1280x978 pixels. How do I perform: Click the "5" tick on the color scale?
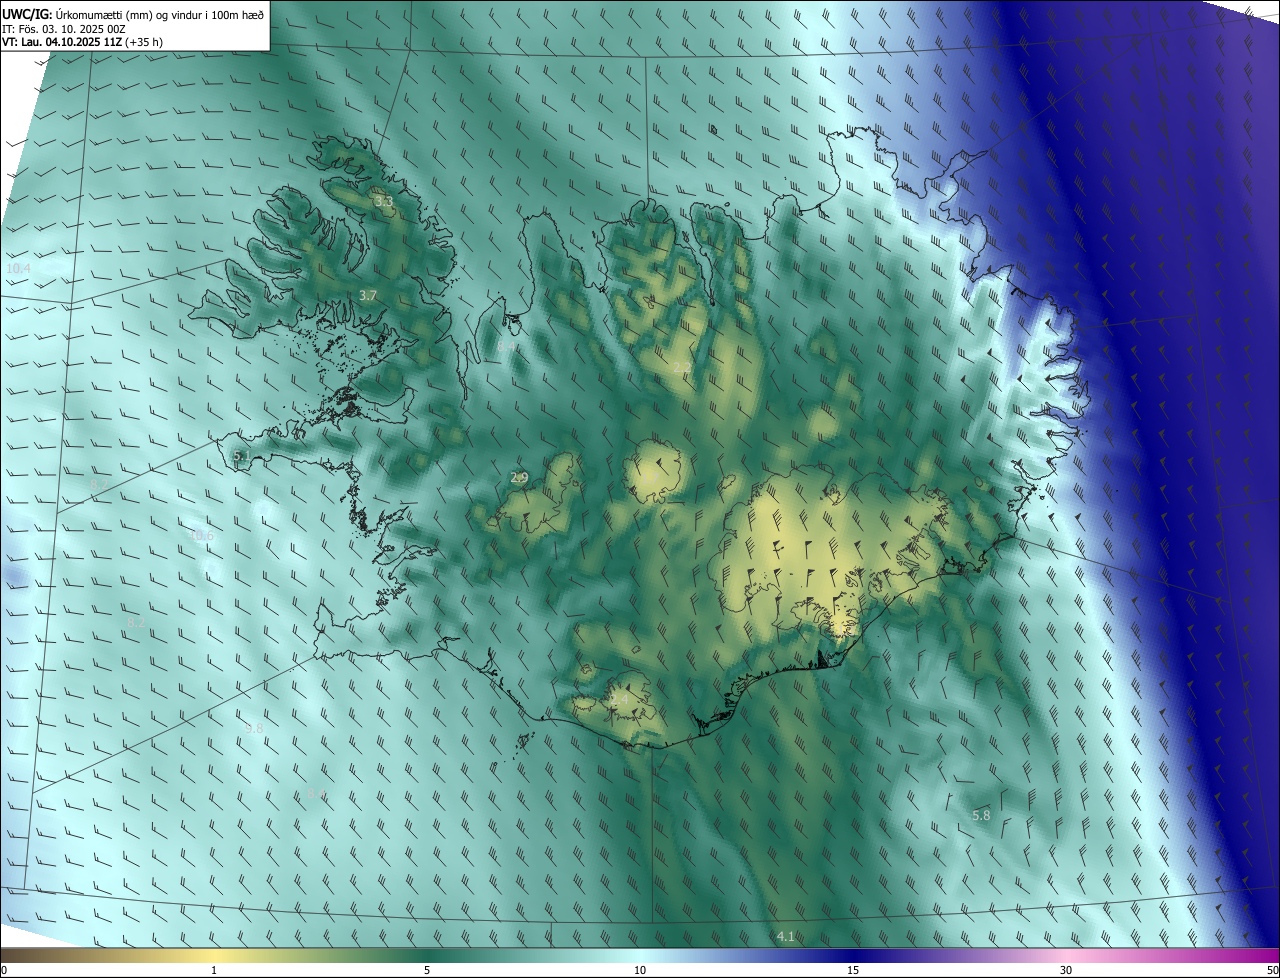(427, 970)
